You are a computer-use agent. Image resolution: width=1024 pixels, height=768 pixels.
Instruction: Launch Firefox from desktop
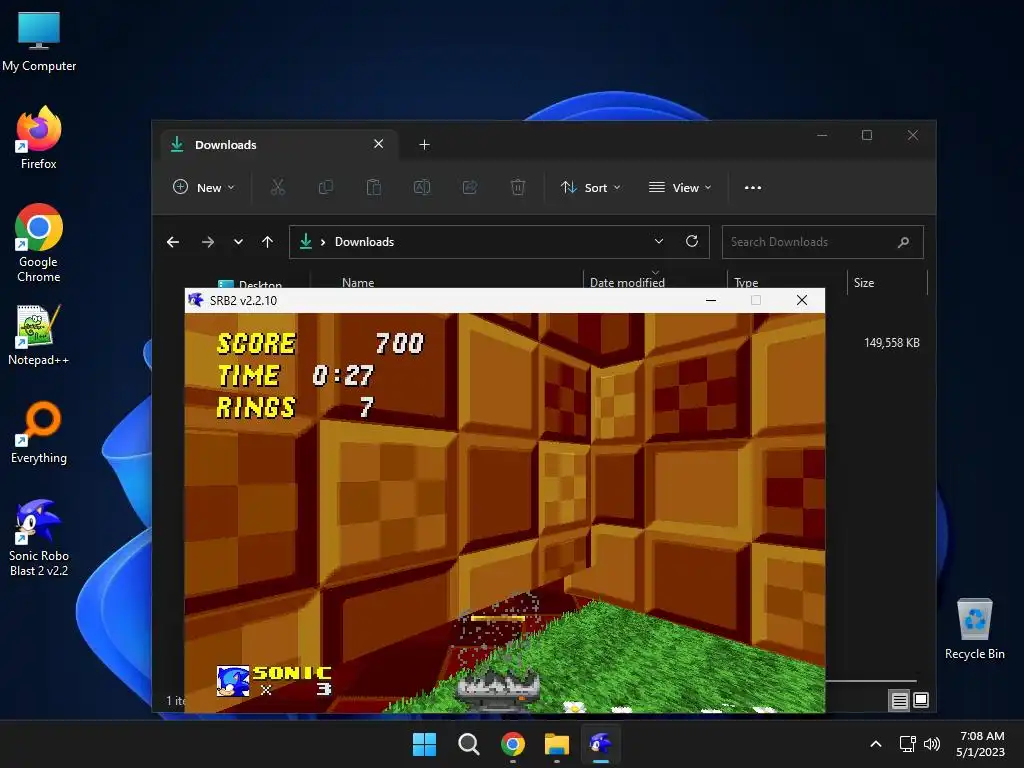click(x=39, y=138)
